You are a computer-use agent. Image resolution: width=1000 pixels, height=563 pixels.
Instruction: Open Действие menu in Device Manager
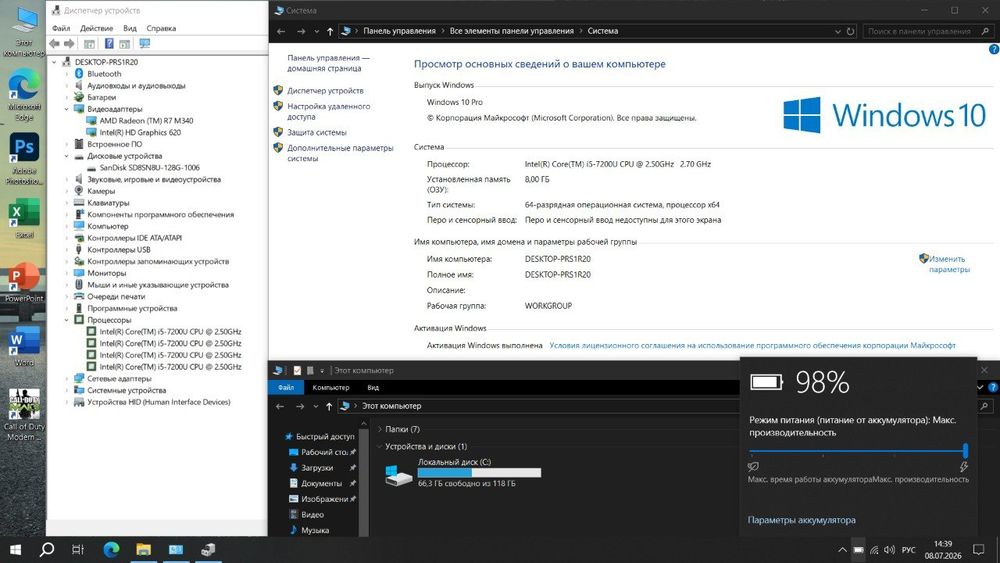(x=96, y=28)
